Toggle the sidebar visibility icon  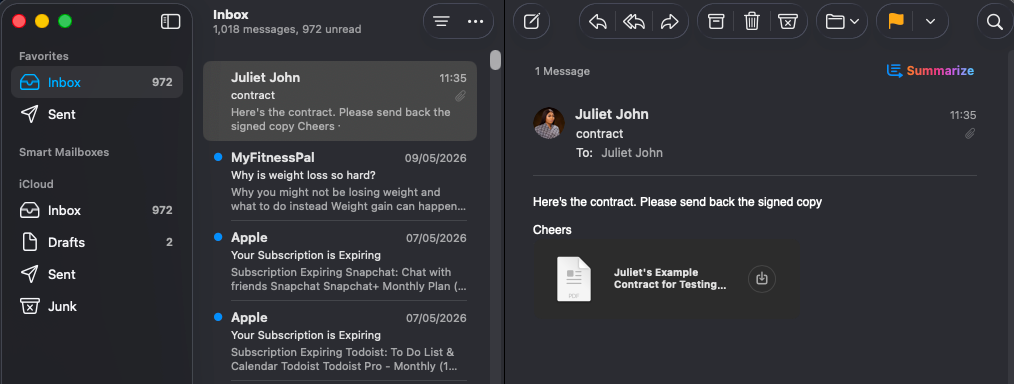click(x=170, y=21)
